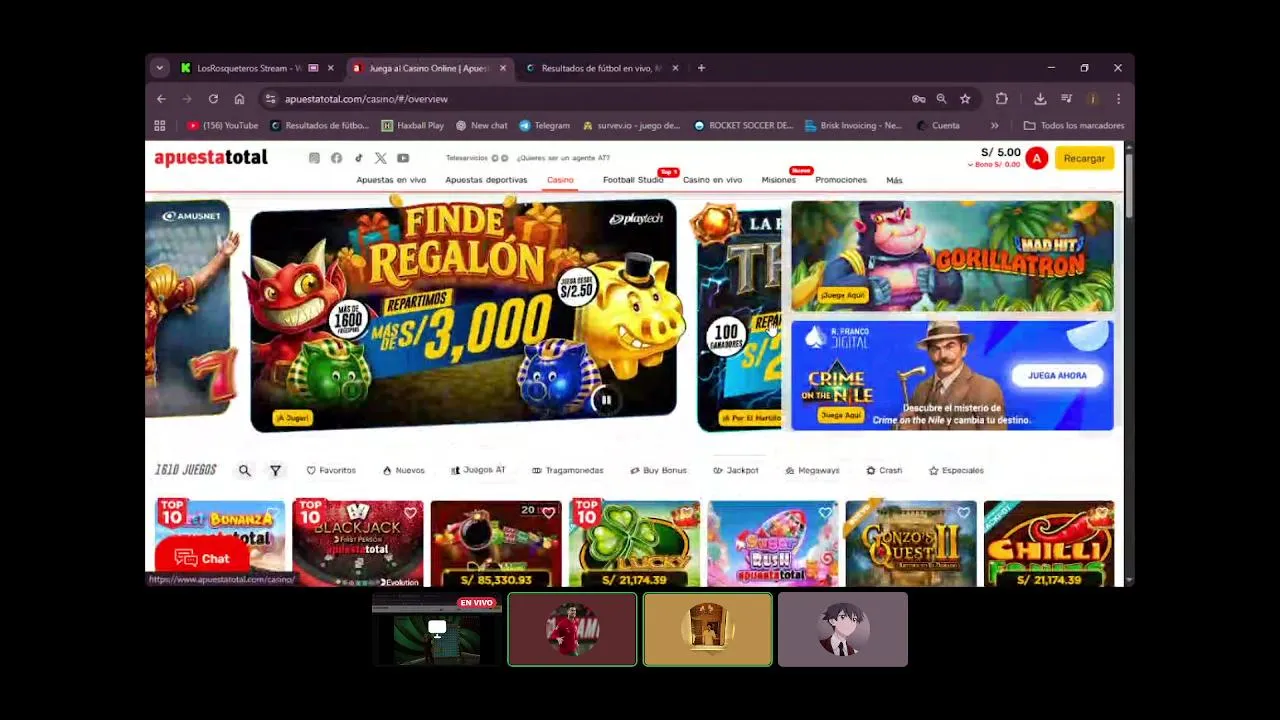Reload the page in the browser
This screenshot has width=1280, height=720.
pyautogui.click(x=213, y=99)
